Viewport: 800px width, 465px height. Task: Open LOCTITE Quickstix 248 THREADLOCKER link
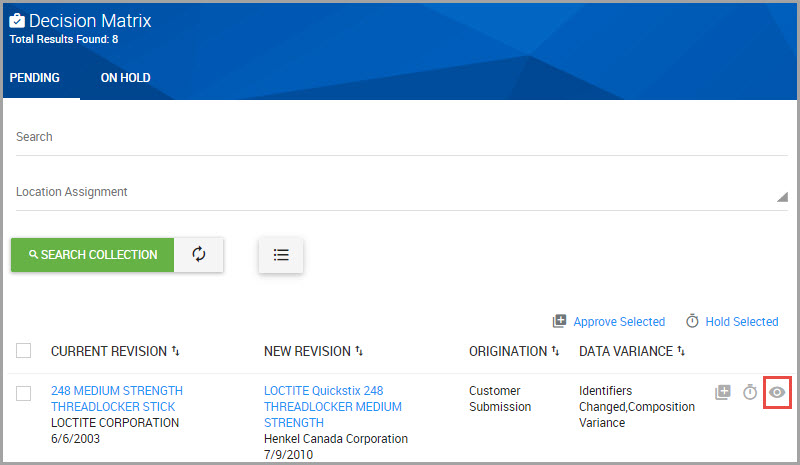click(x=333, y=407)
